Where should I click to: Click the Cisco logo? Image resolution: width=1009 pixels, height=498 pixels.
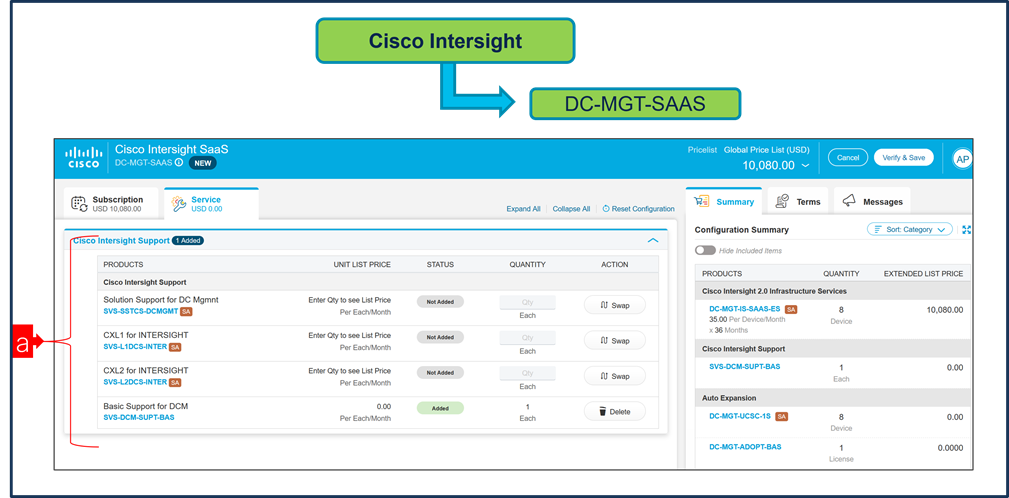point(84,158)
